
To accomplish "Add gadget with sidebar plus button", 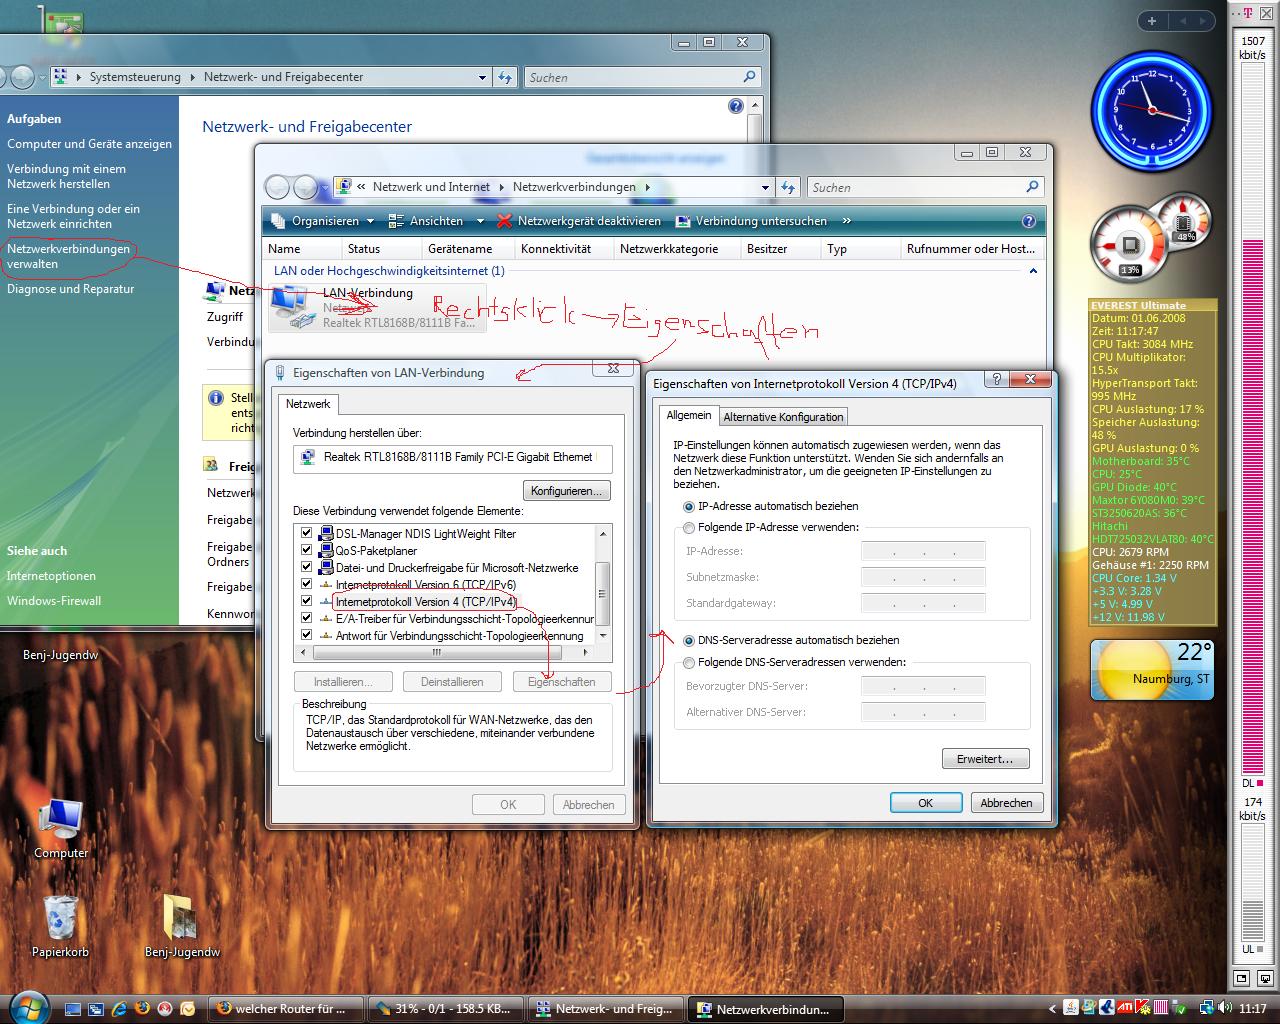I will coord(1152,20).
